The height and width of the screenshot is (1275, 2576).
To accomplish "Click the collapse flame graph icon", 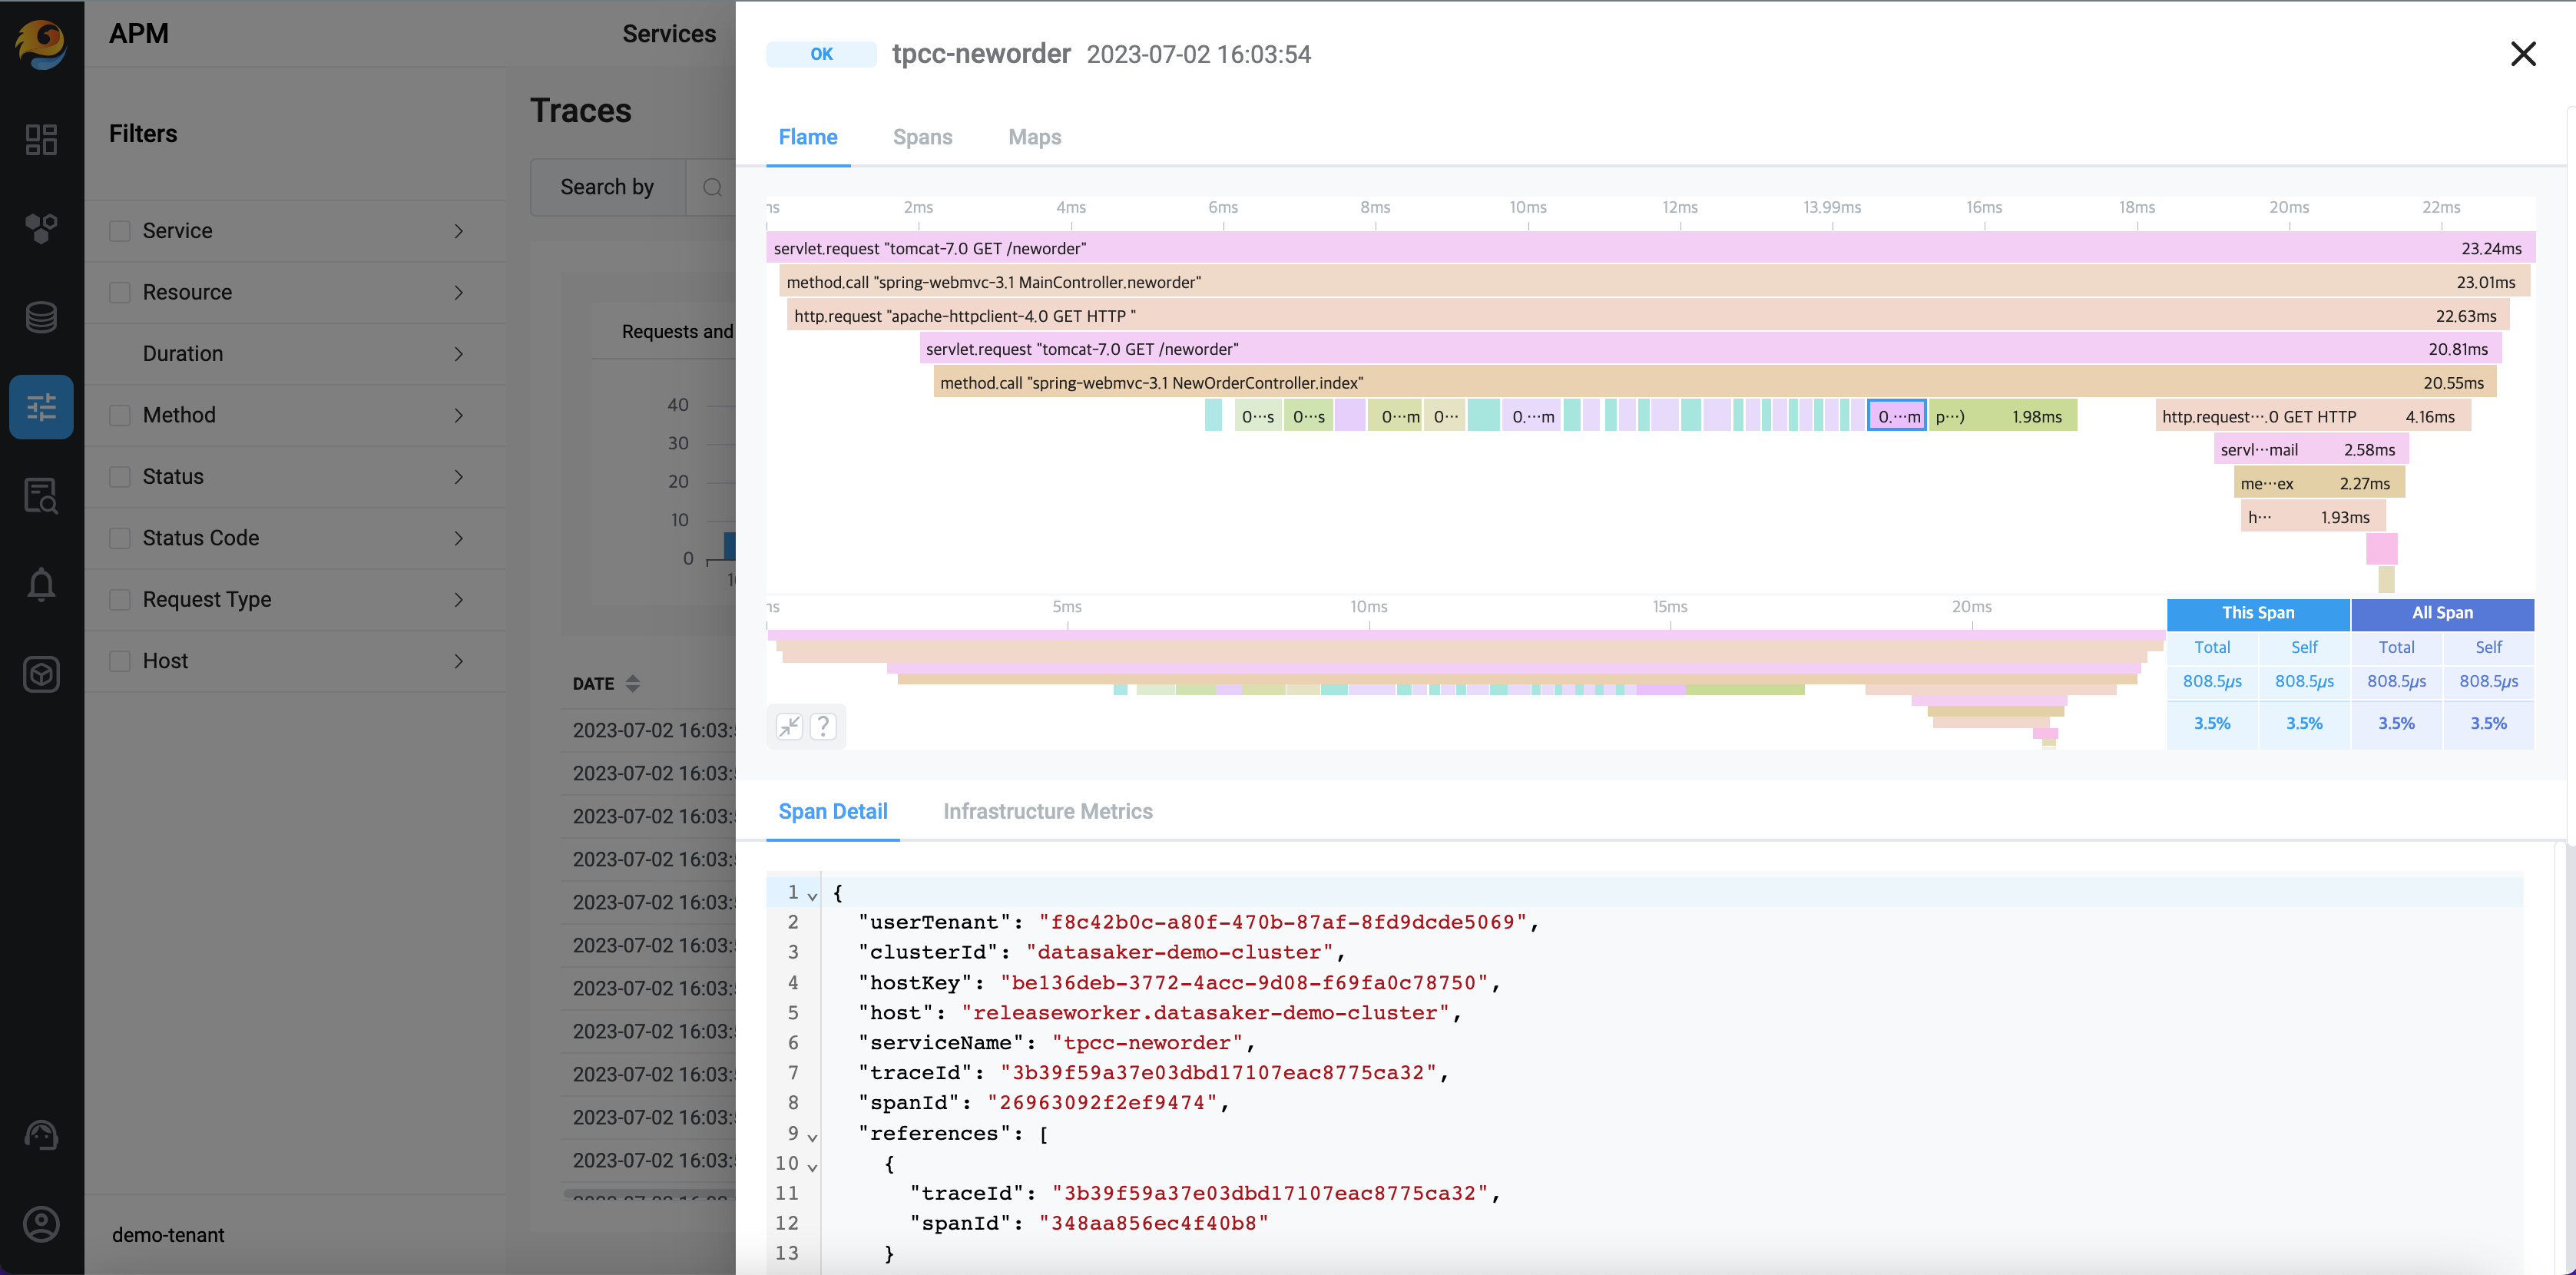I will point(790,726).
